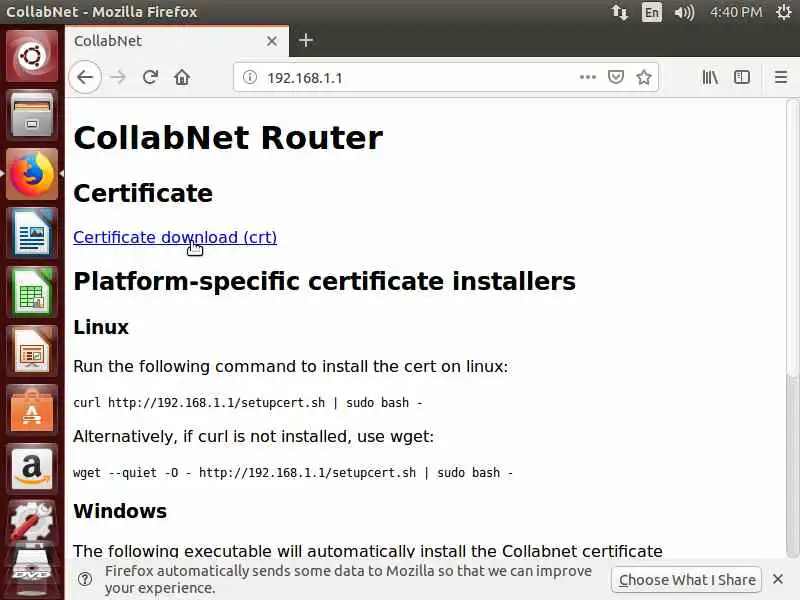Bookmark this page with the star
800x600 pixels.
pos(644,78)
